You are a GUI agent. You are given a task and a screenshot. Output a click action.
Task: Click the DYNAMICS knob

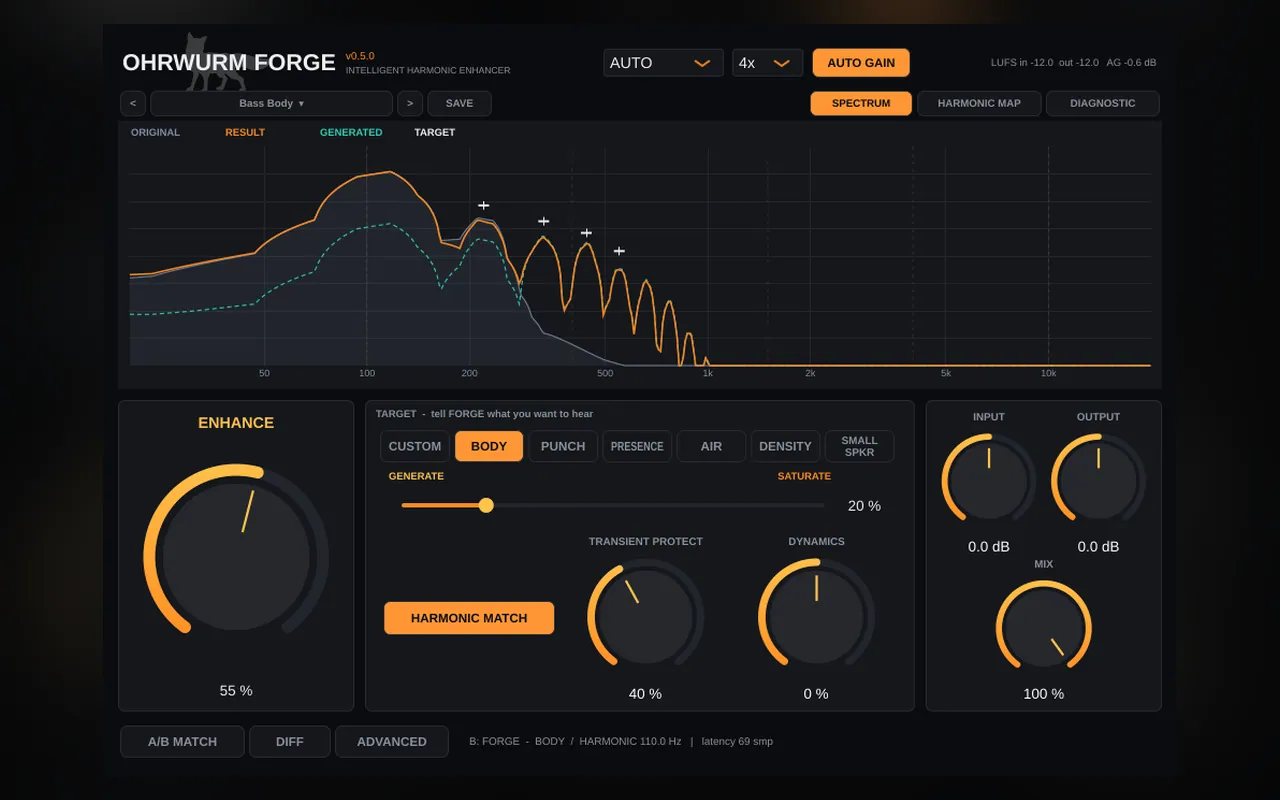pyautogui.click(x=816, y=616)
